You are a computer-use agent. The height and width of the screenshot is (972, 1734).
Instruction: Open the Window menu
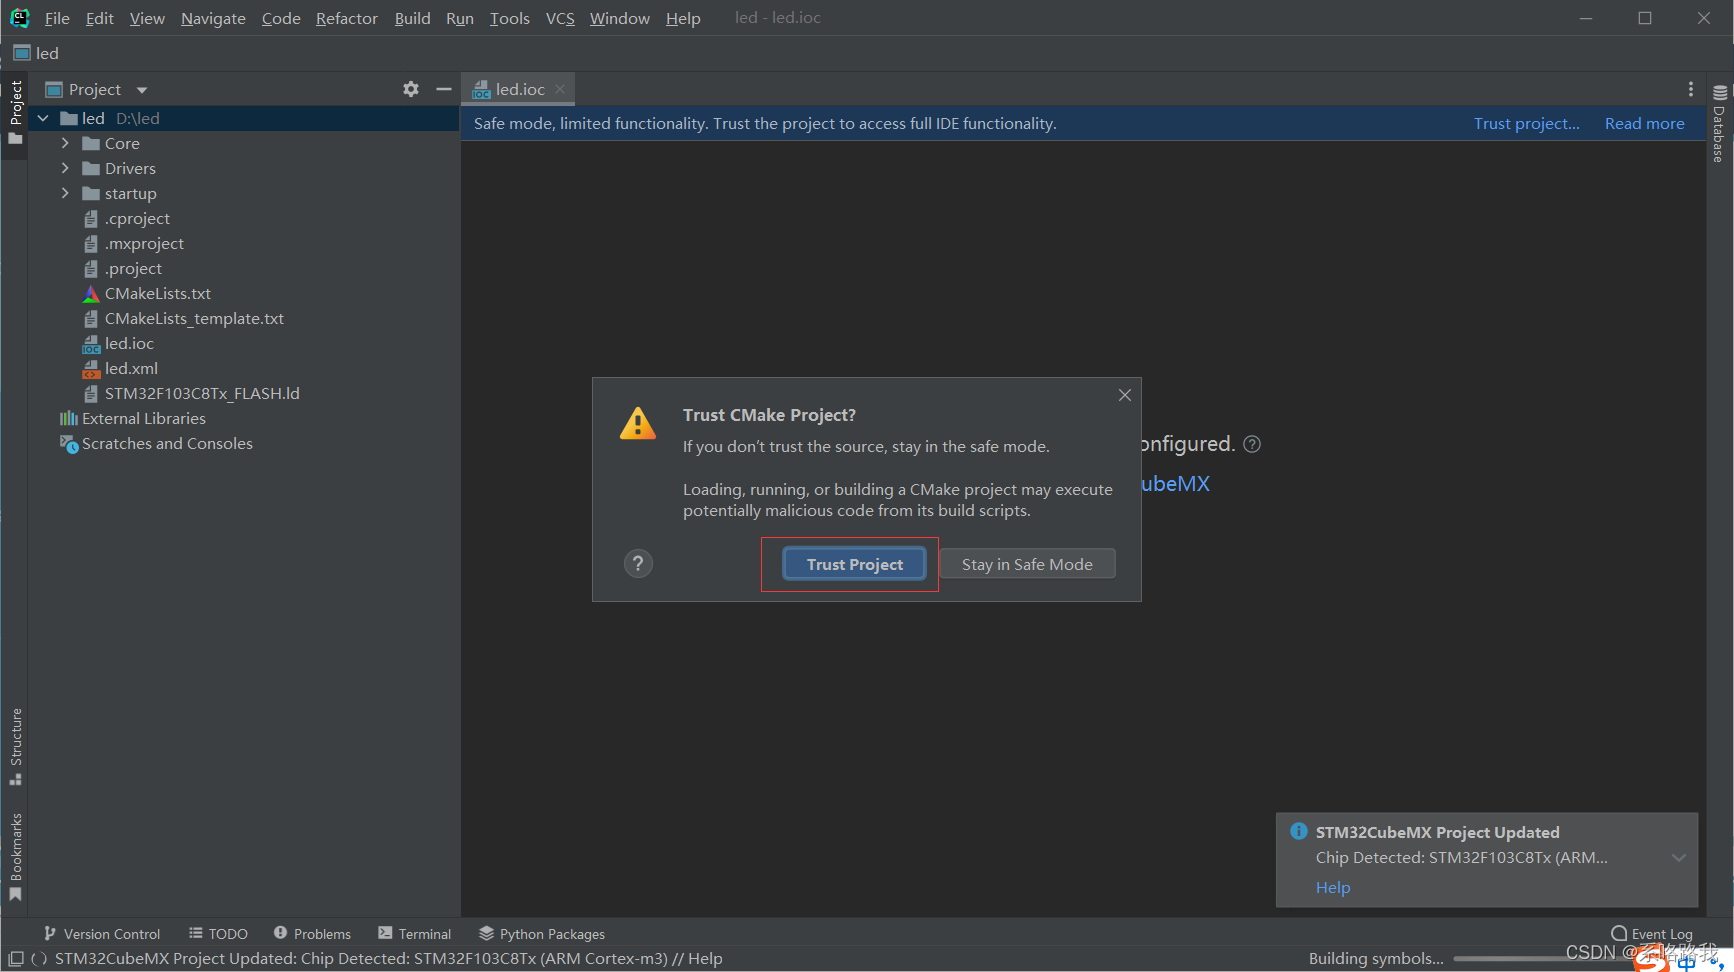[619, 18]
